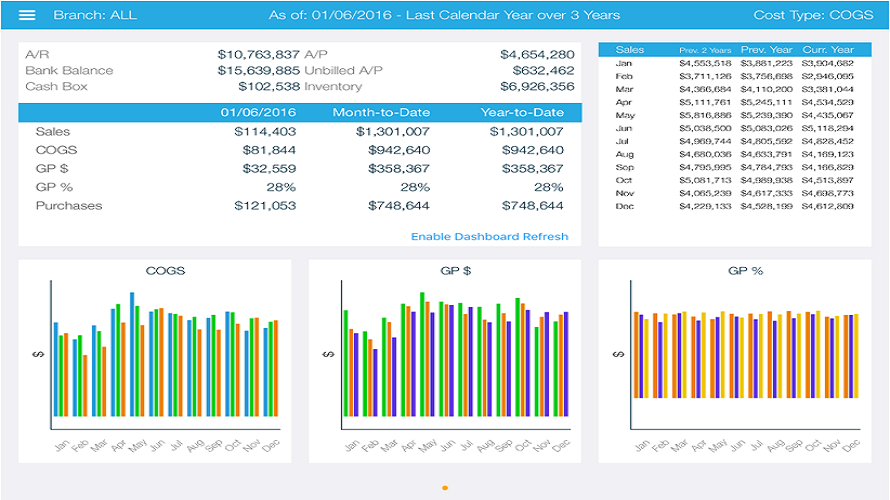The image size is (890, 500).
Task: Open the GP % bar chart
Action: point(734,361)
